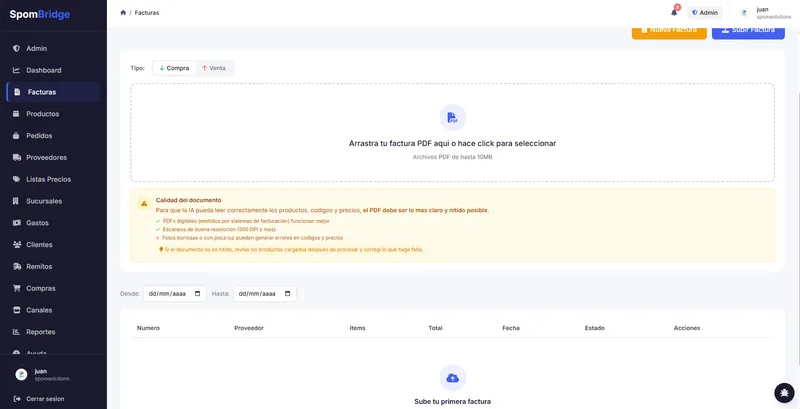Image resolution: width=800 pixels, height=409 pixels.
Task: Click the Fecha column header
Action: 511,328
